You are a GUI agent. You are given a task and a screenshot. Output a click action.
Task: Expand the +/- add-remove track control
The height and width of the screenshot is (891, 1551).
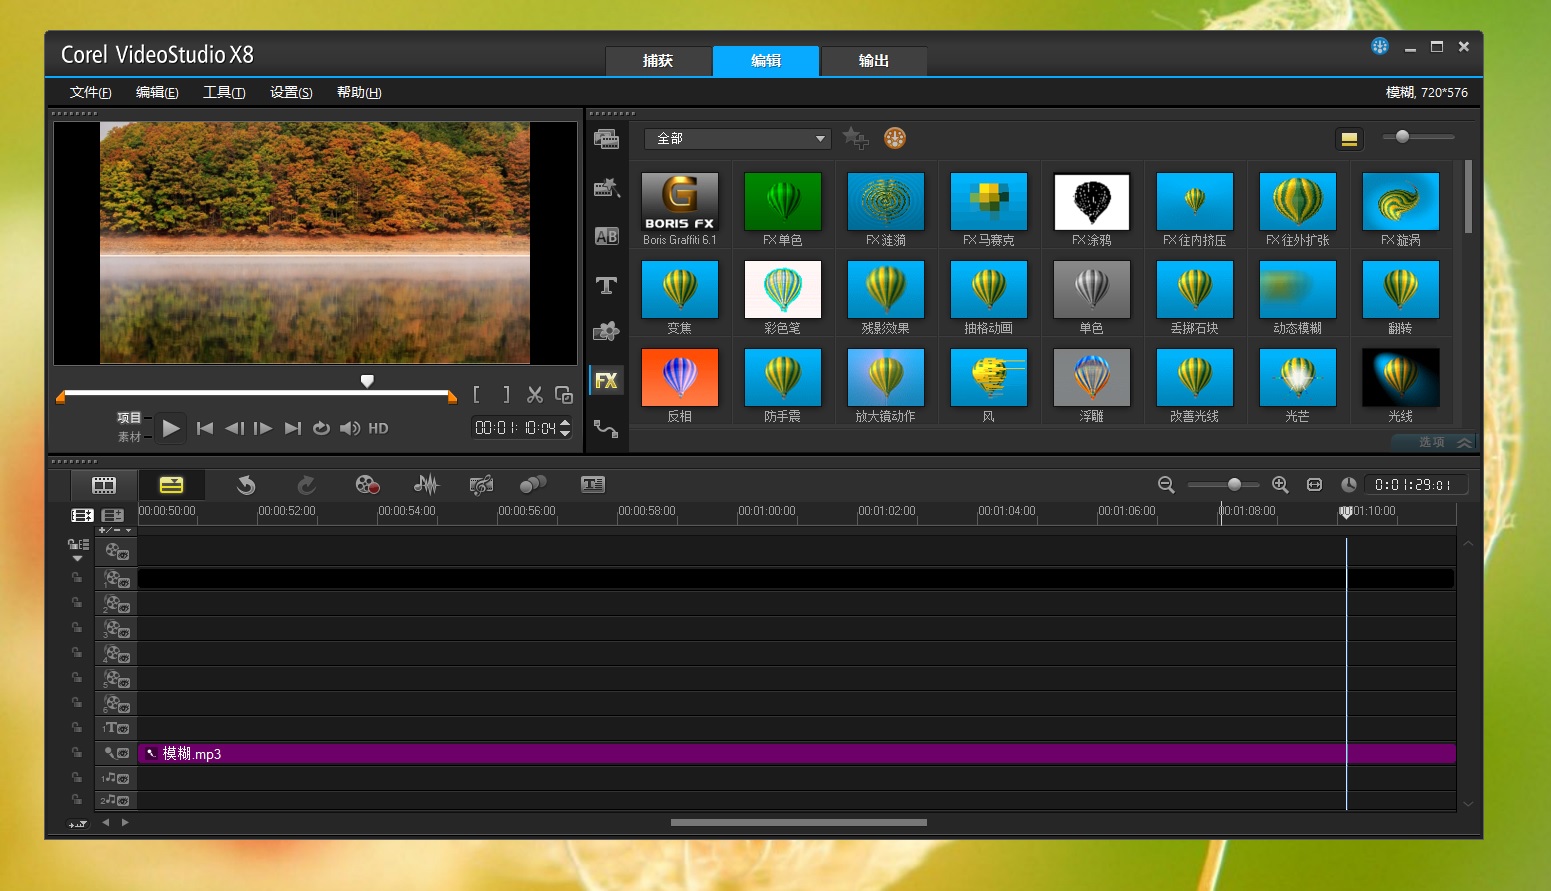pyautogui.click(x=115, y=530)
